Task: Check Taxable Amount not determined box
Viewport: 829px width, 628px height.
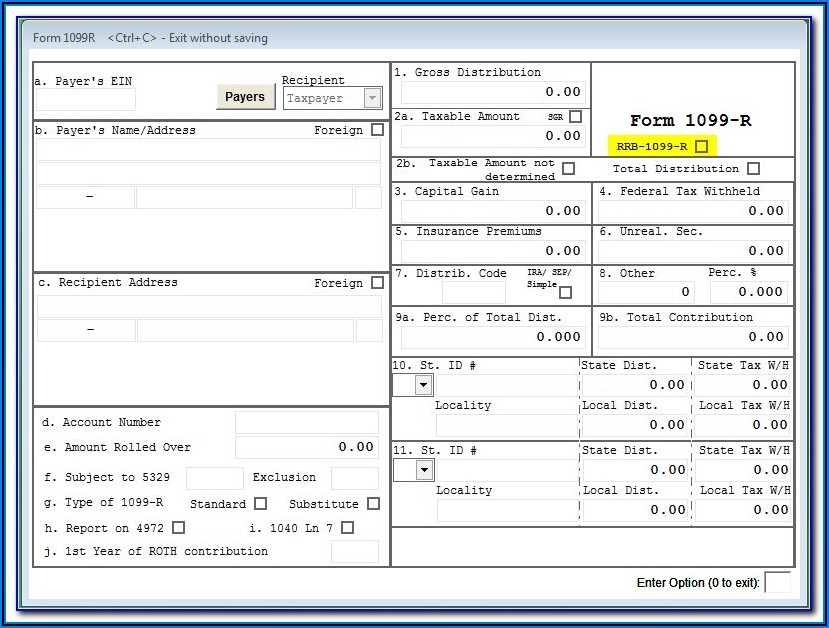Action: 568,169
